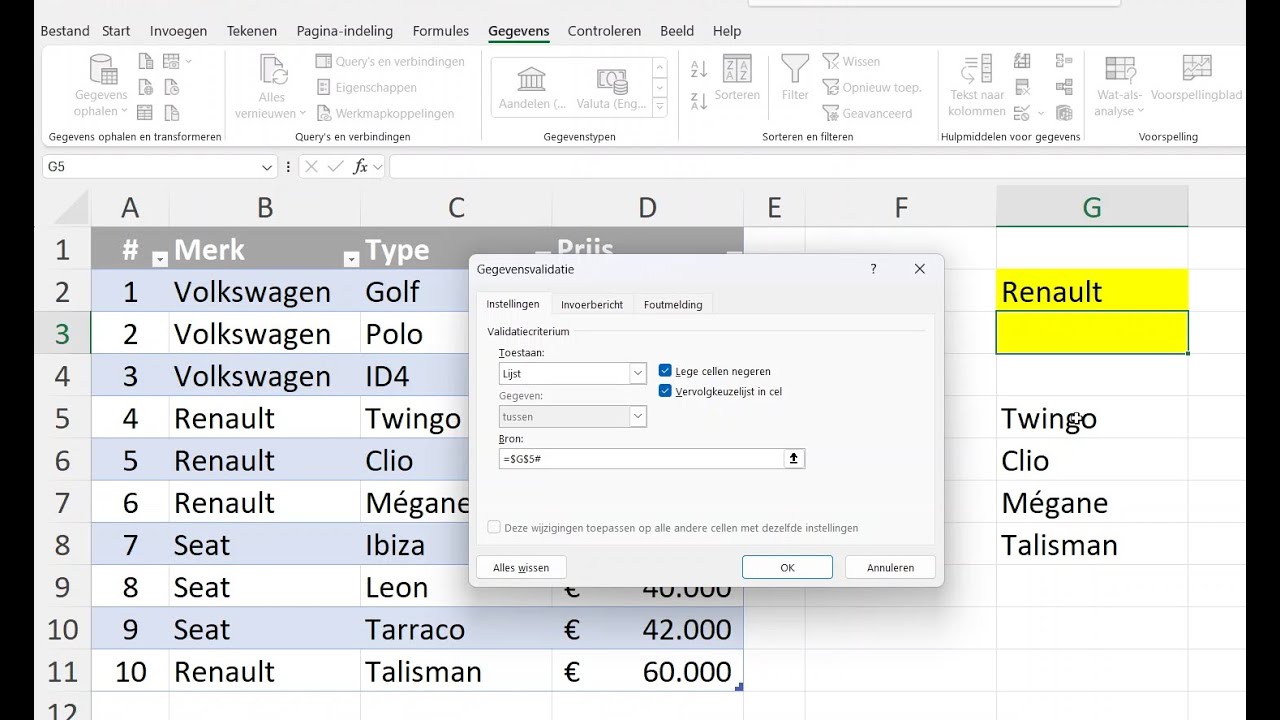
Task: Click the Talisman cell in column G
Action: [1092, 545]
